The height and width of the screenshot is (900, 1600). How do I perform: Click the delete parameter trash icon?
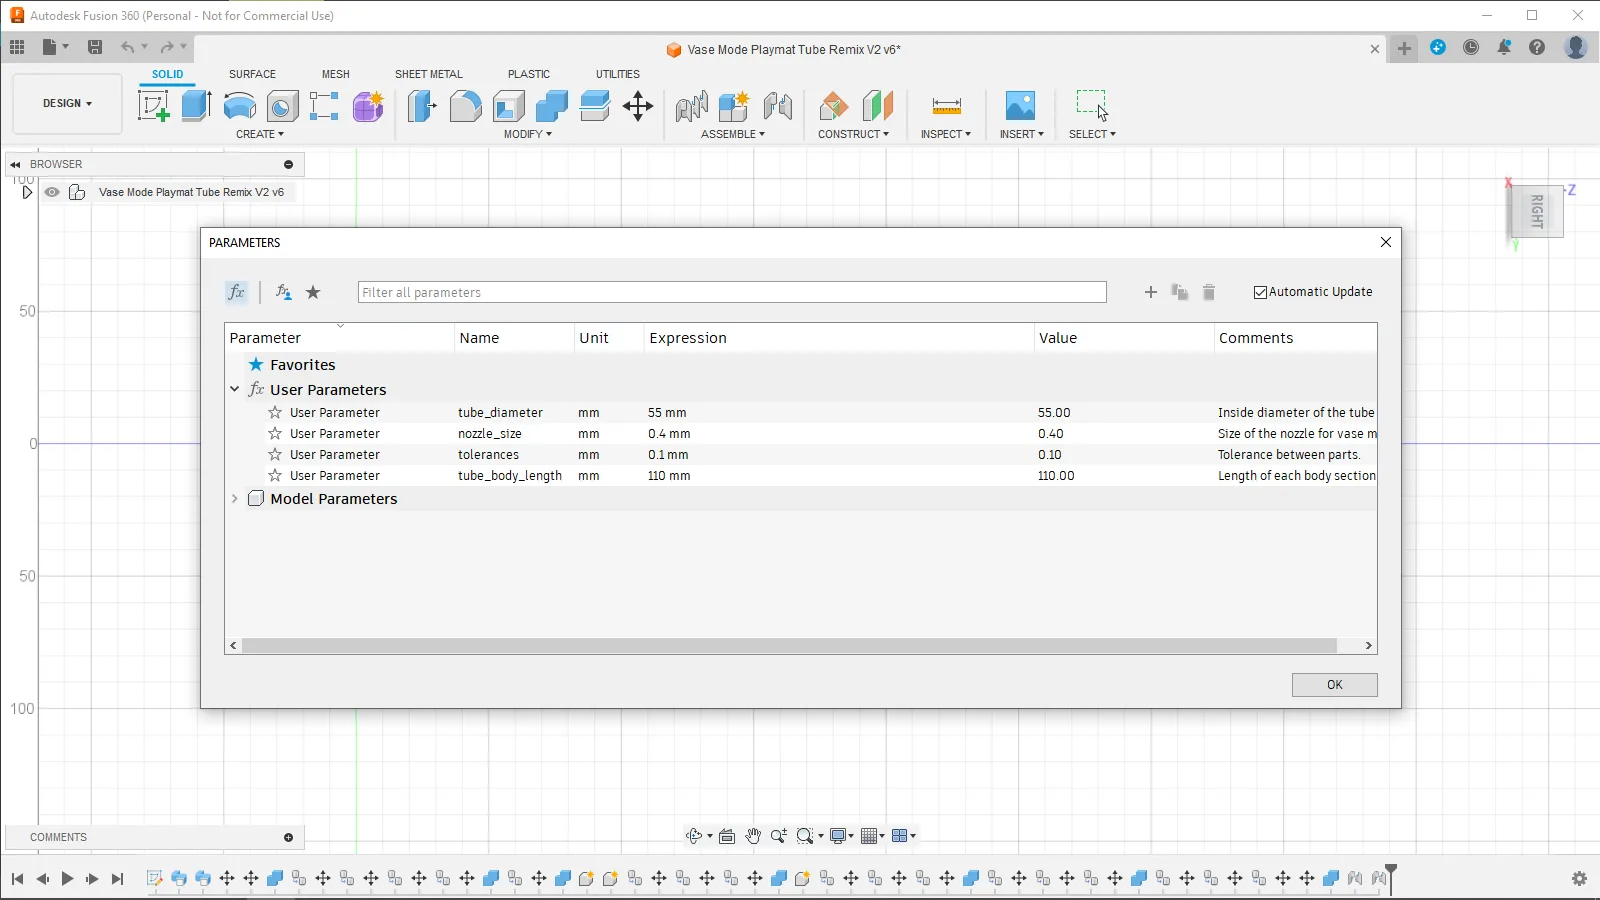1208,292
